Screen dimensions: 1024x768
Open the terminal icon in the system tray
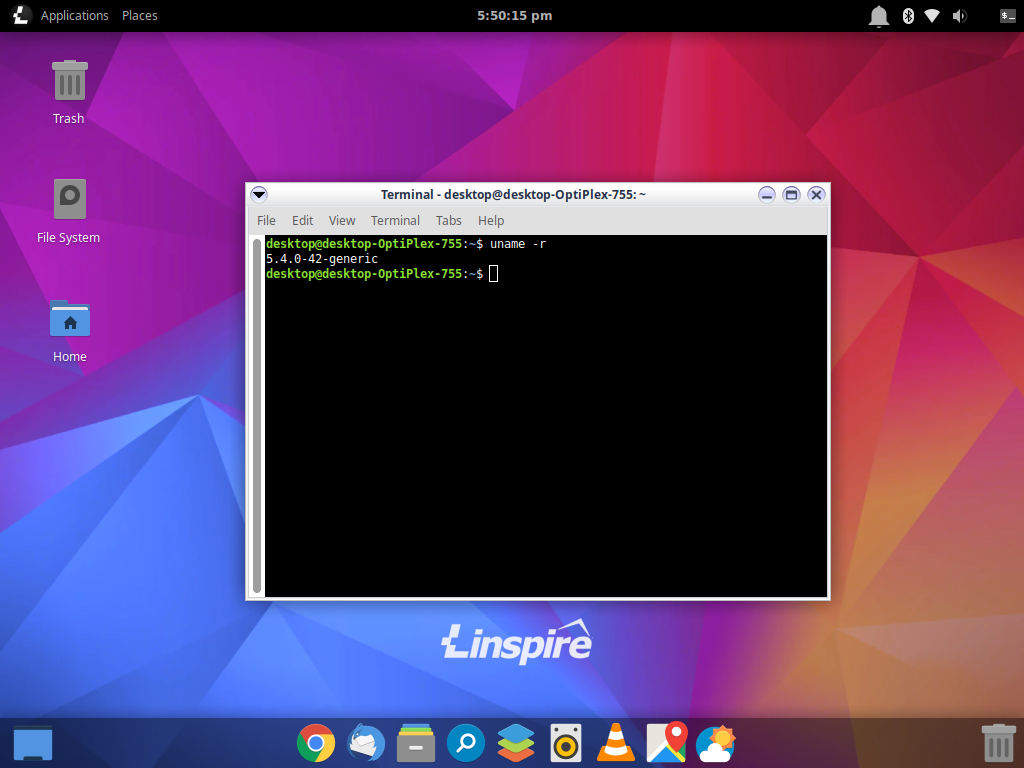pos(1007,15)
